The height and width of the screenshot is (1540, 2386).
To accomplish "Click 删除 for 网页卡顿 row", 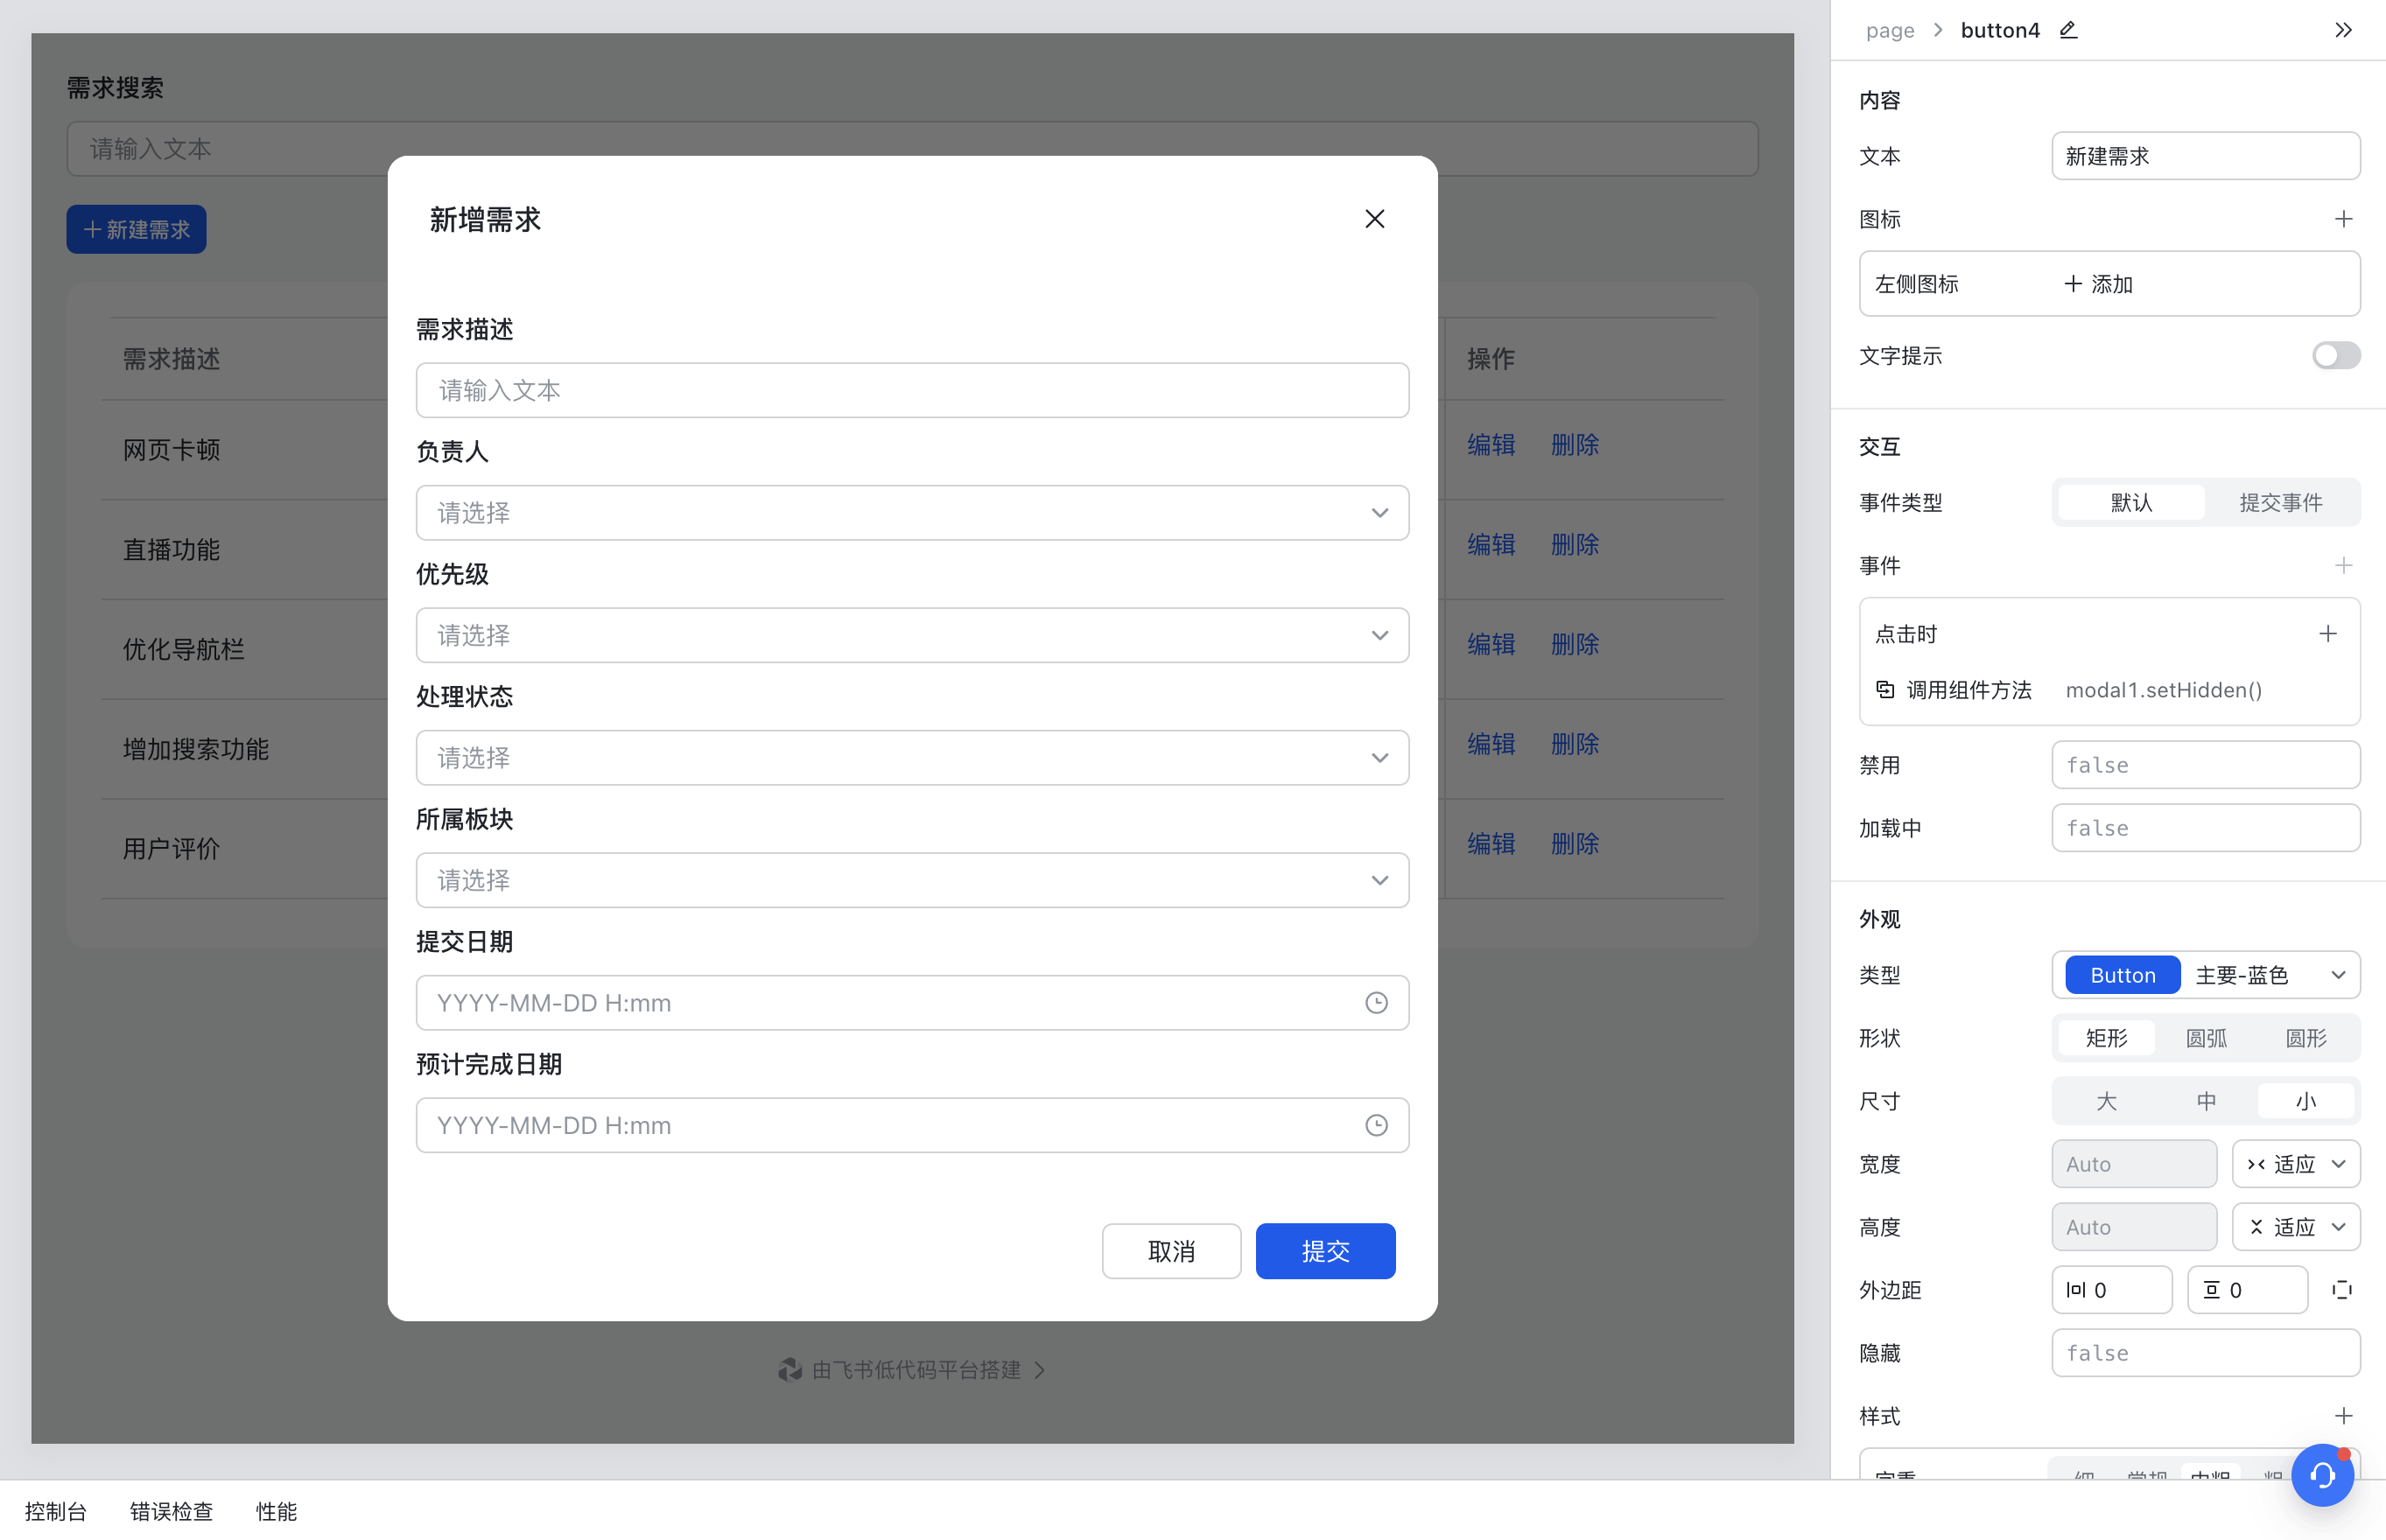I will 1574,444.
